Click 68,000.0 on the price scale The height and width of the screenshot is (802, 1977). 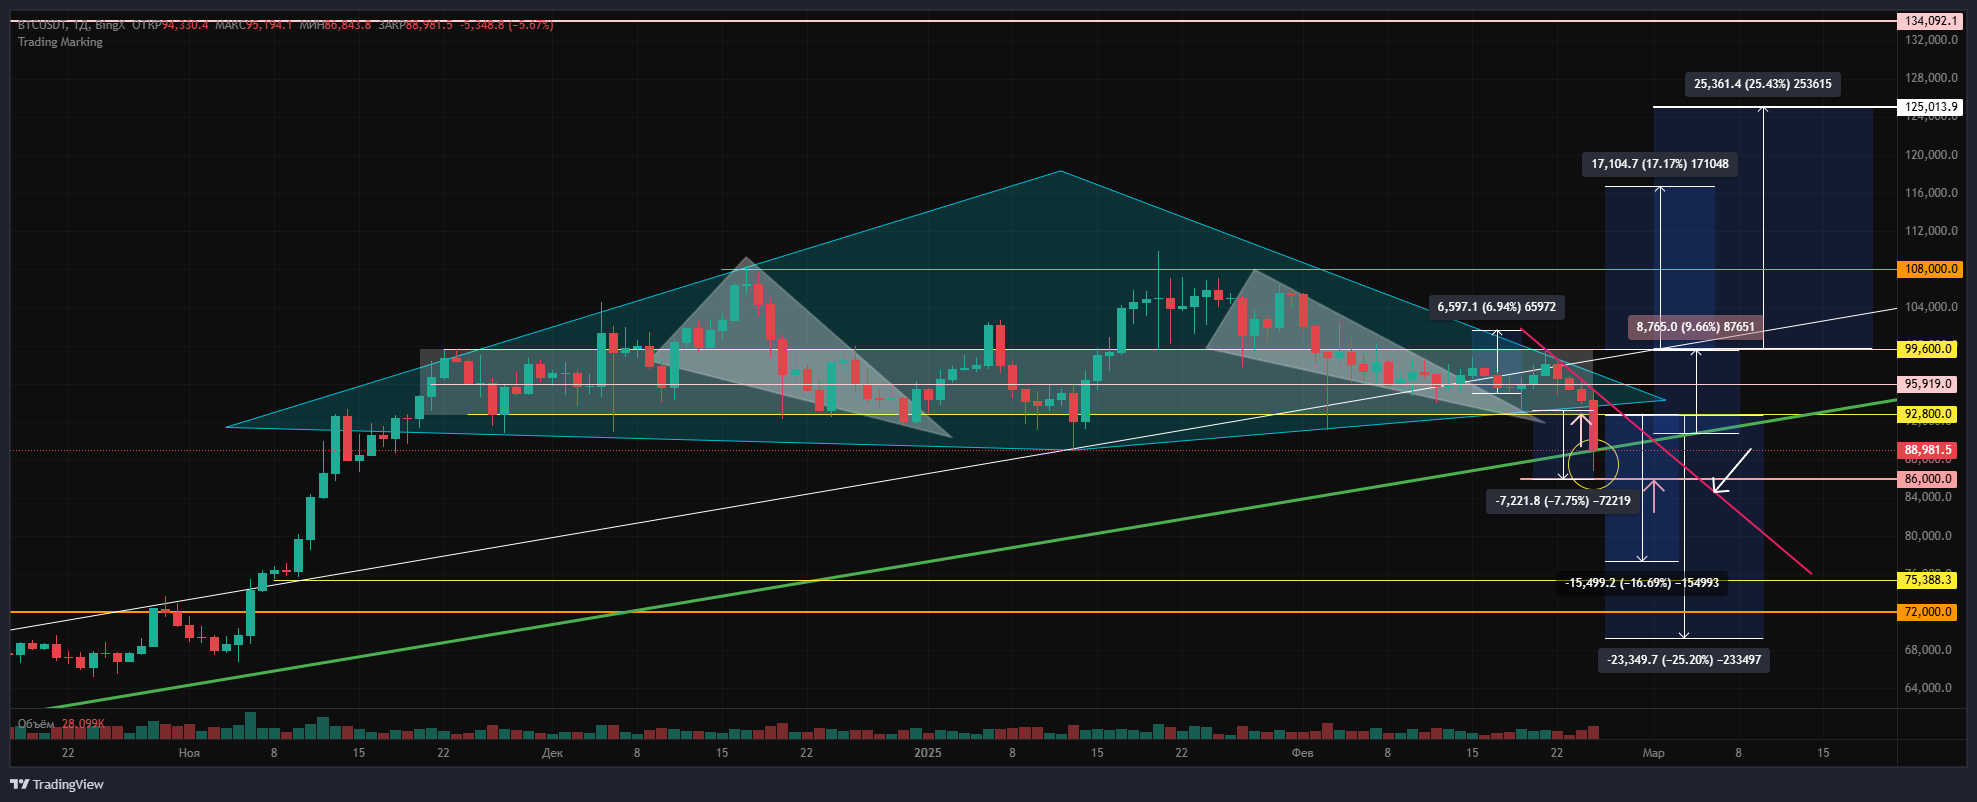(1927, 650)
